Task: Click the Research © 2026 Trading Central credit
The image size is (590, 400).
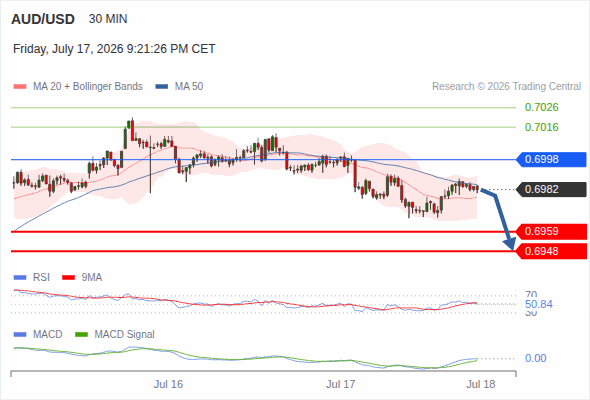Action: coord(506,87)
